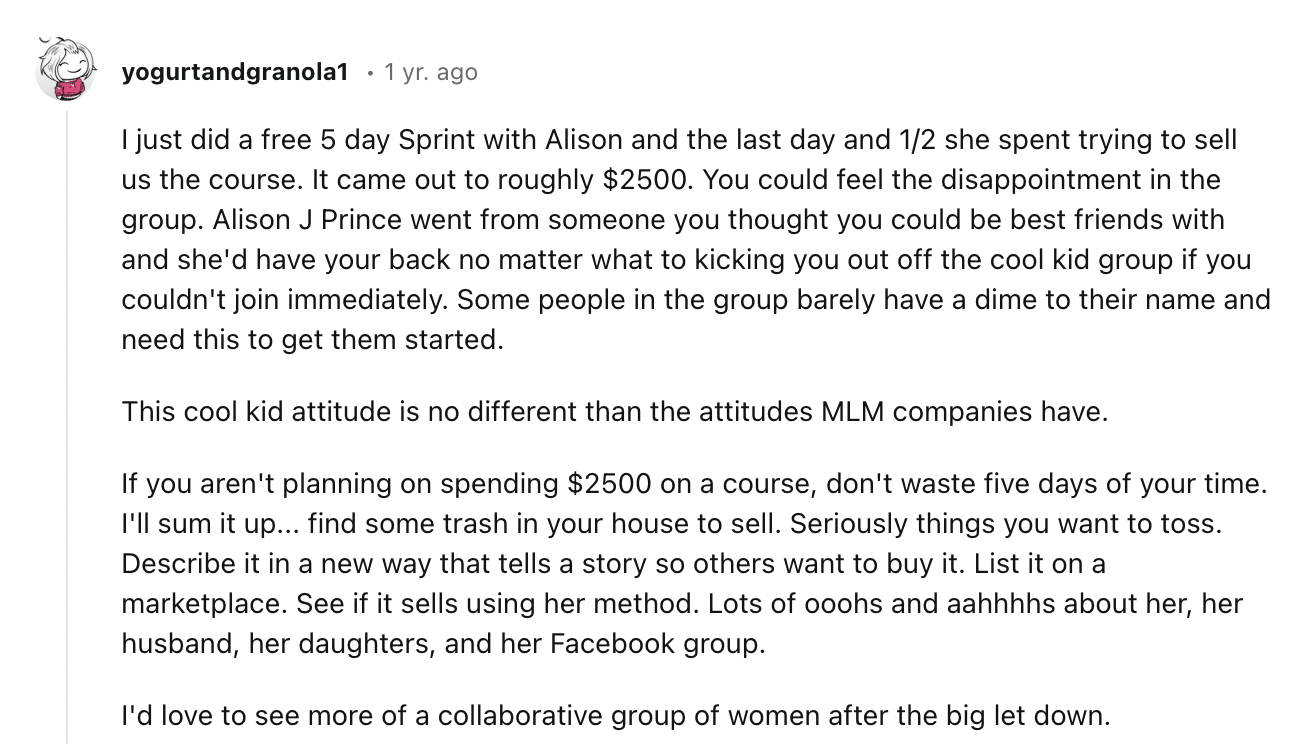Image resolution: width=1314 pixels, height=744 pixels.
Task: Click the paragraph starting 'I just did a free'
Action: click(x=696, y=240)
